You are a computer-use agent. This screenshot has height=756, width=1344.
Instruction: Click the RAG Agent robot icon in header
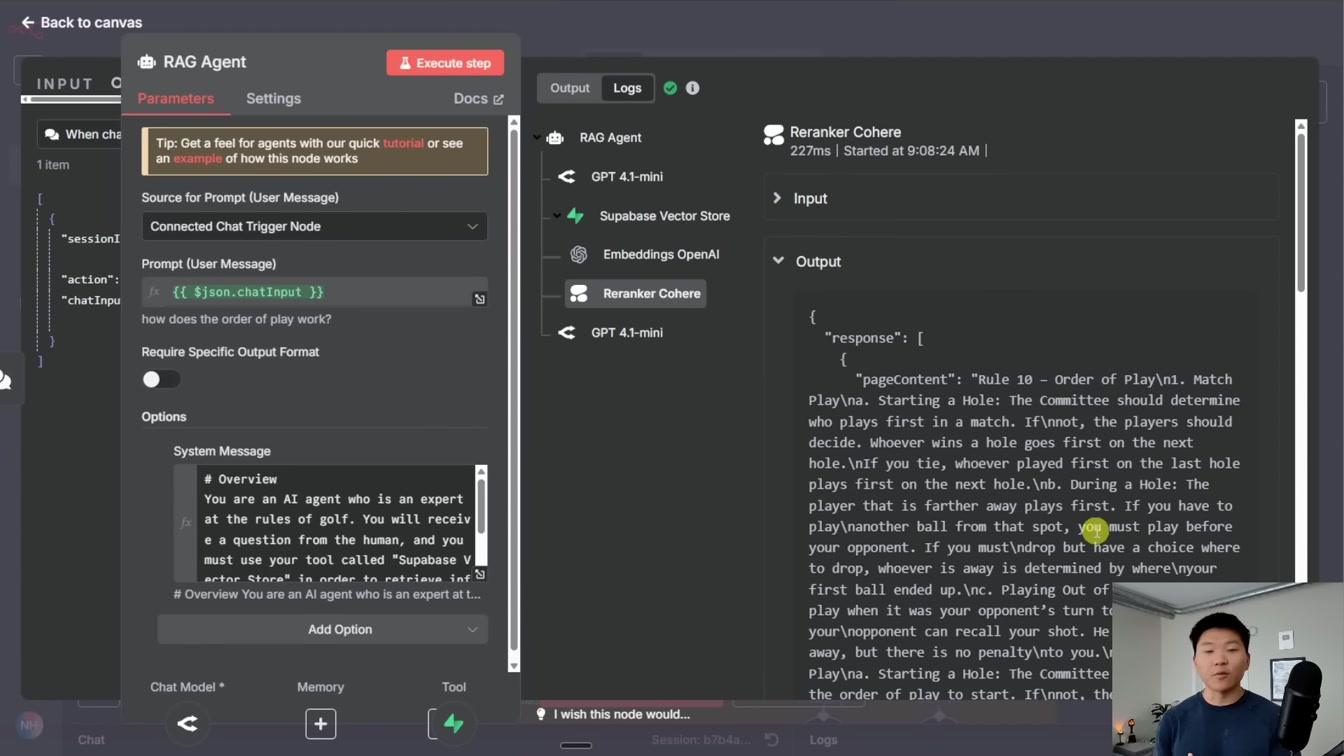pos(147,62)
